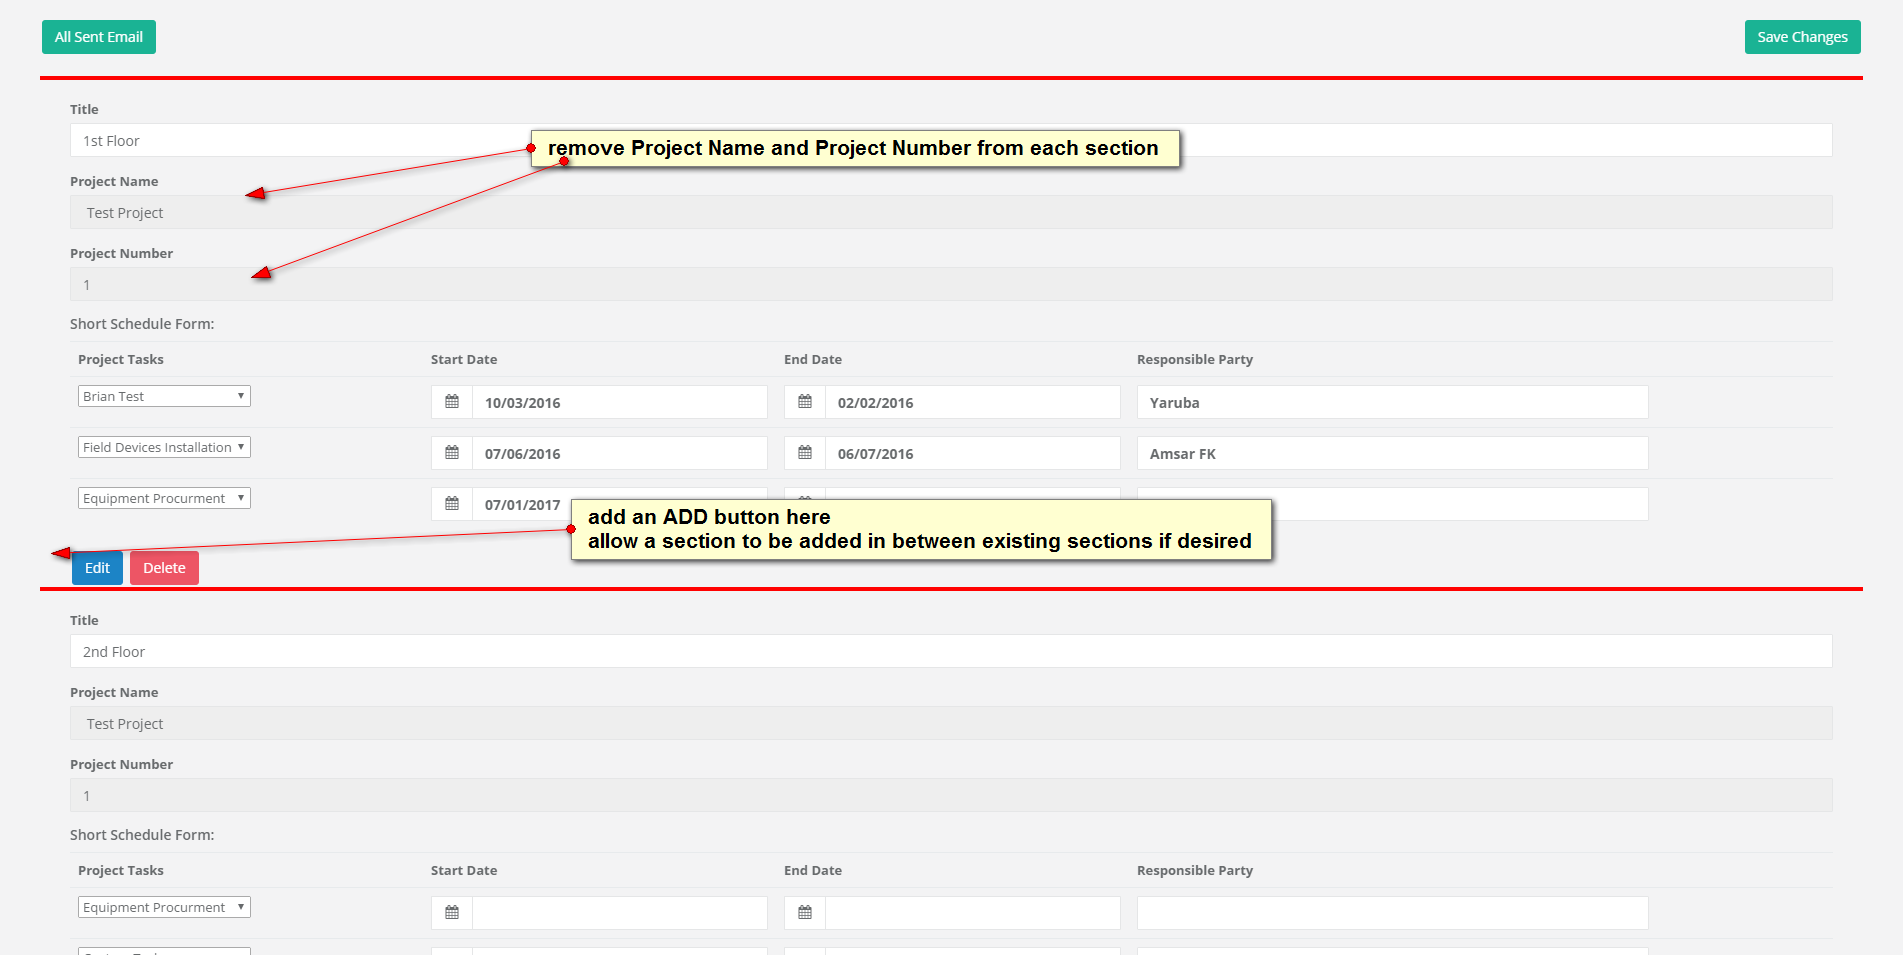Image resolution: width=1903 pixels, height=955 pixels.
Task: Click Project Tasks column header in 1st Floor section
Action: click(x=121, y=359)
